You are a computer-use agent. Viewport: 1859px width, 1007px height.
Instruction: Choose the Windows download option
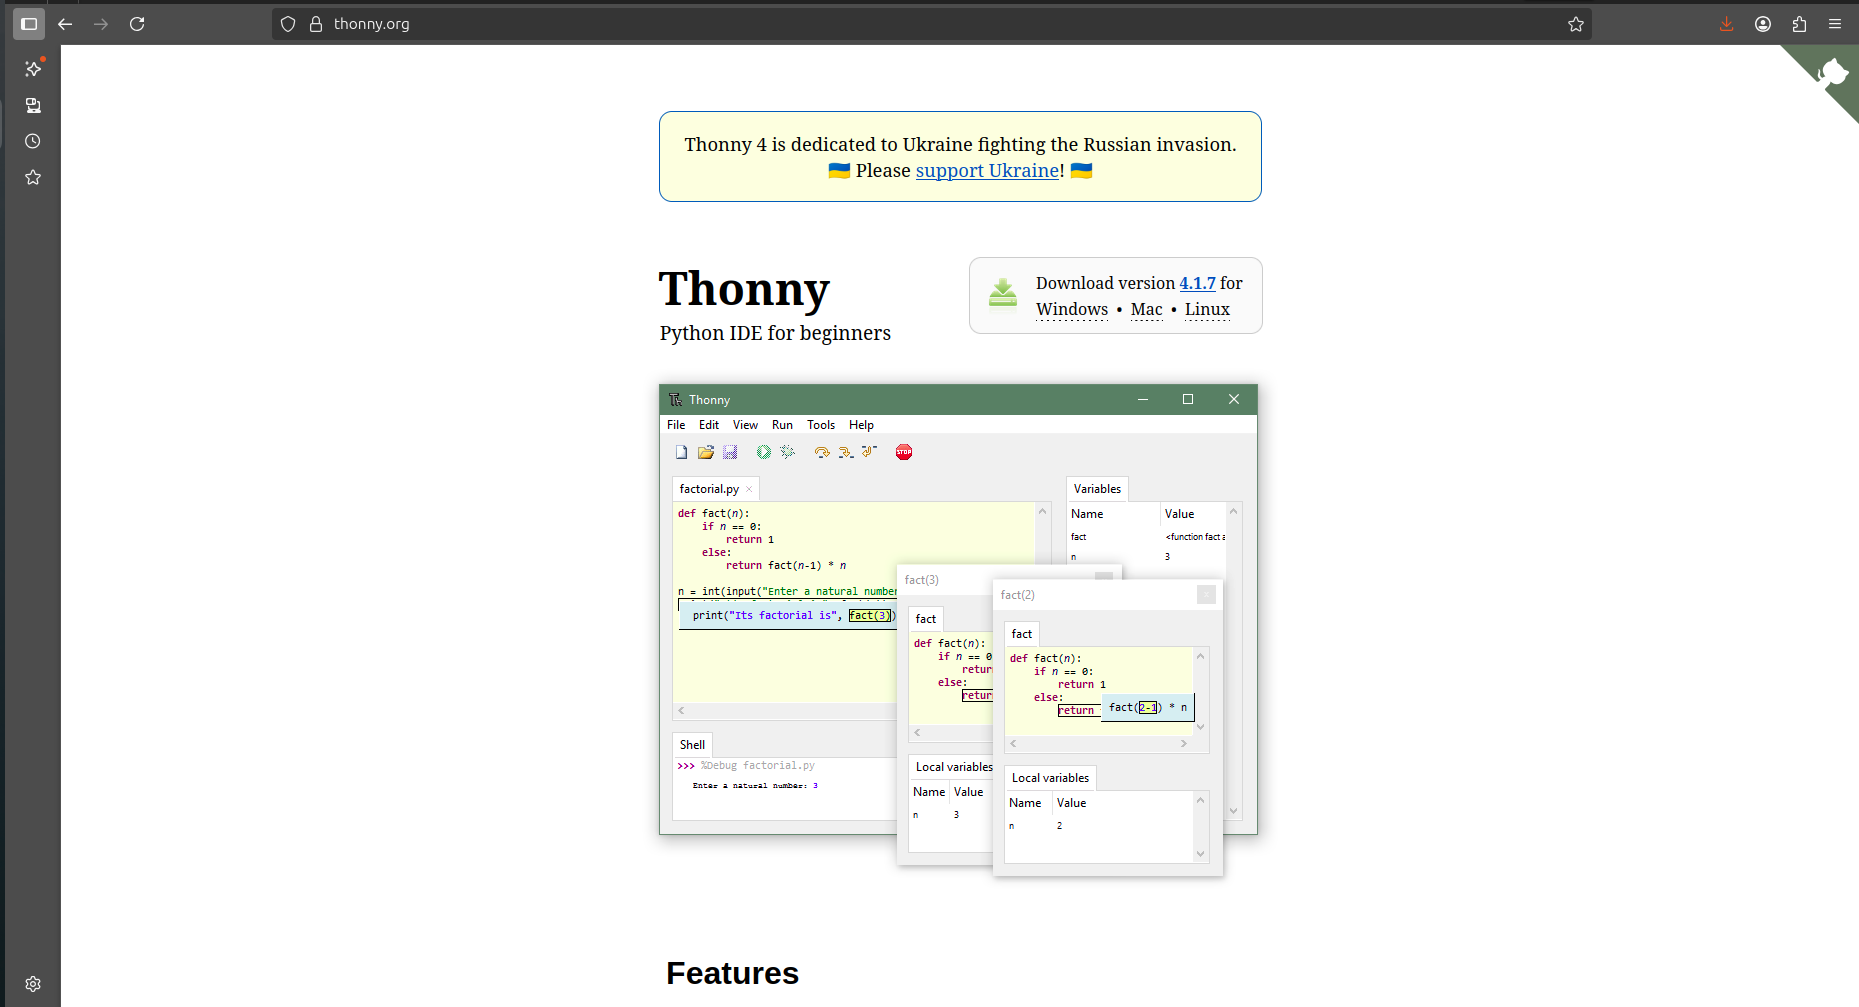(x=1071, y=310)
